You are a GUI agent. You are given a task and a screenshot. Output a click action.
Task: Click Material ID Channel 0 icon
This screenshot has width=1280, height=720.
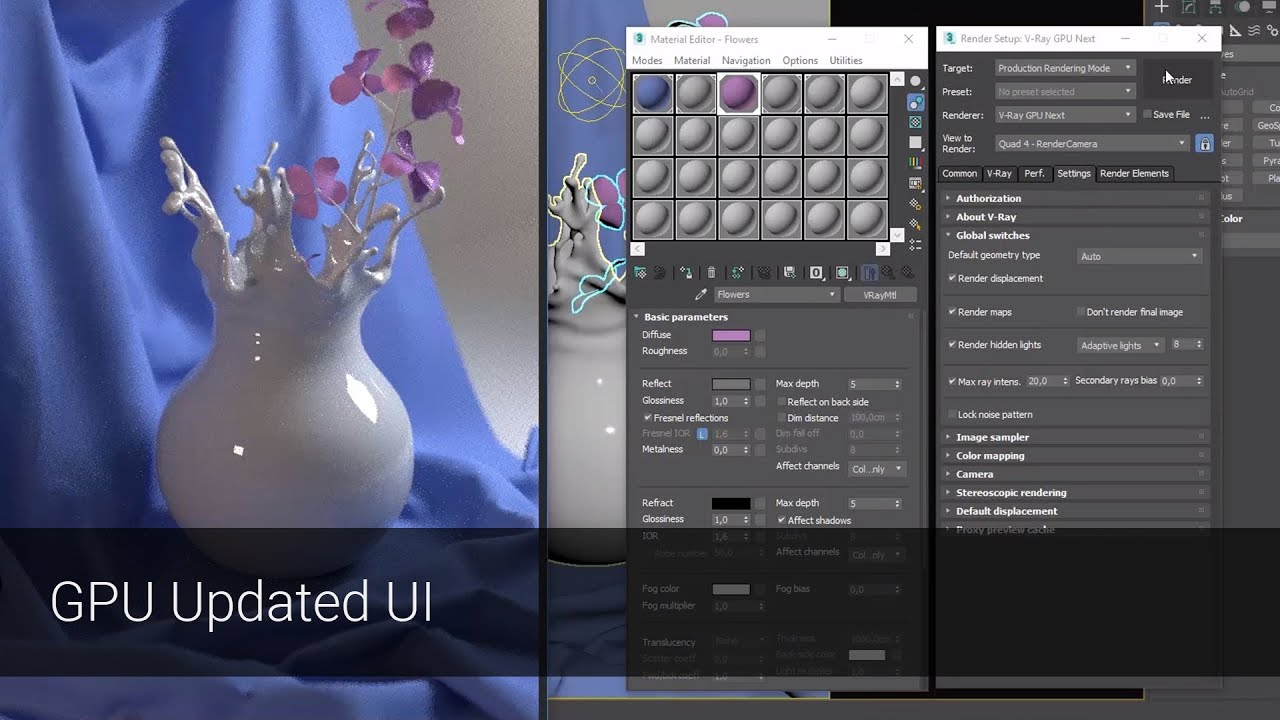(x=816, y=272)
